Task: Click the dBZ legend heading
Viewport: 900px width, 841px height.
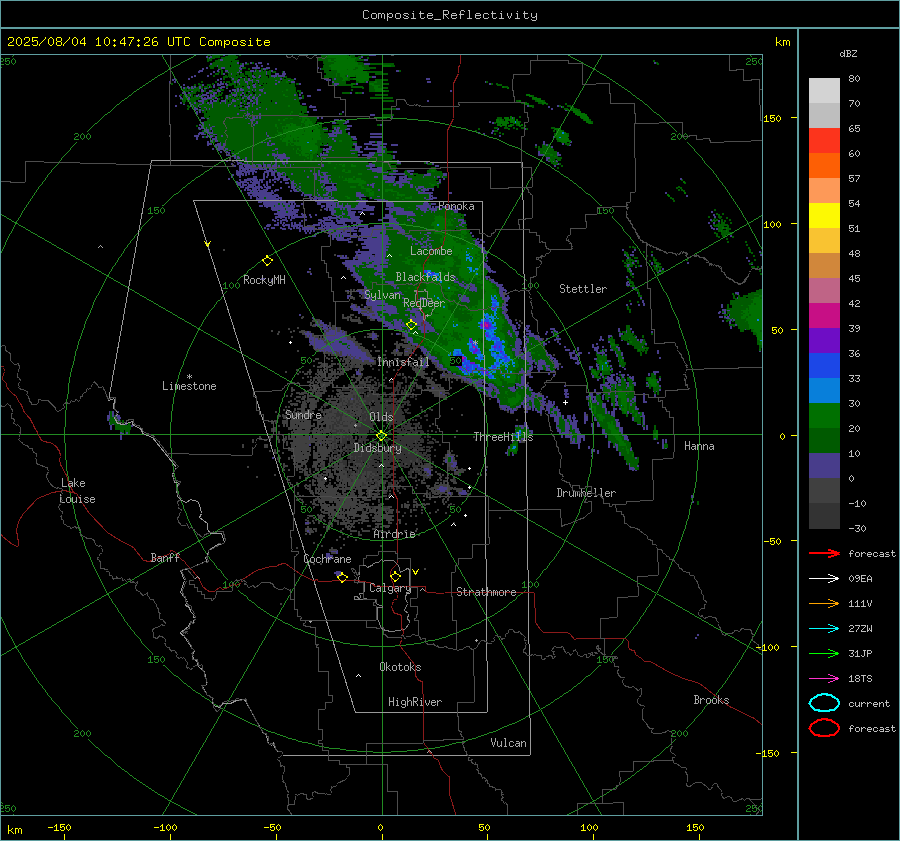Action: coord(848,54)
